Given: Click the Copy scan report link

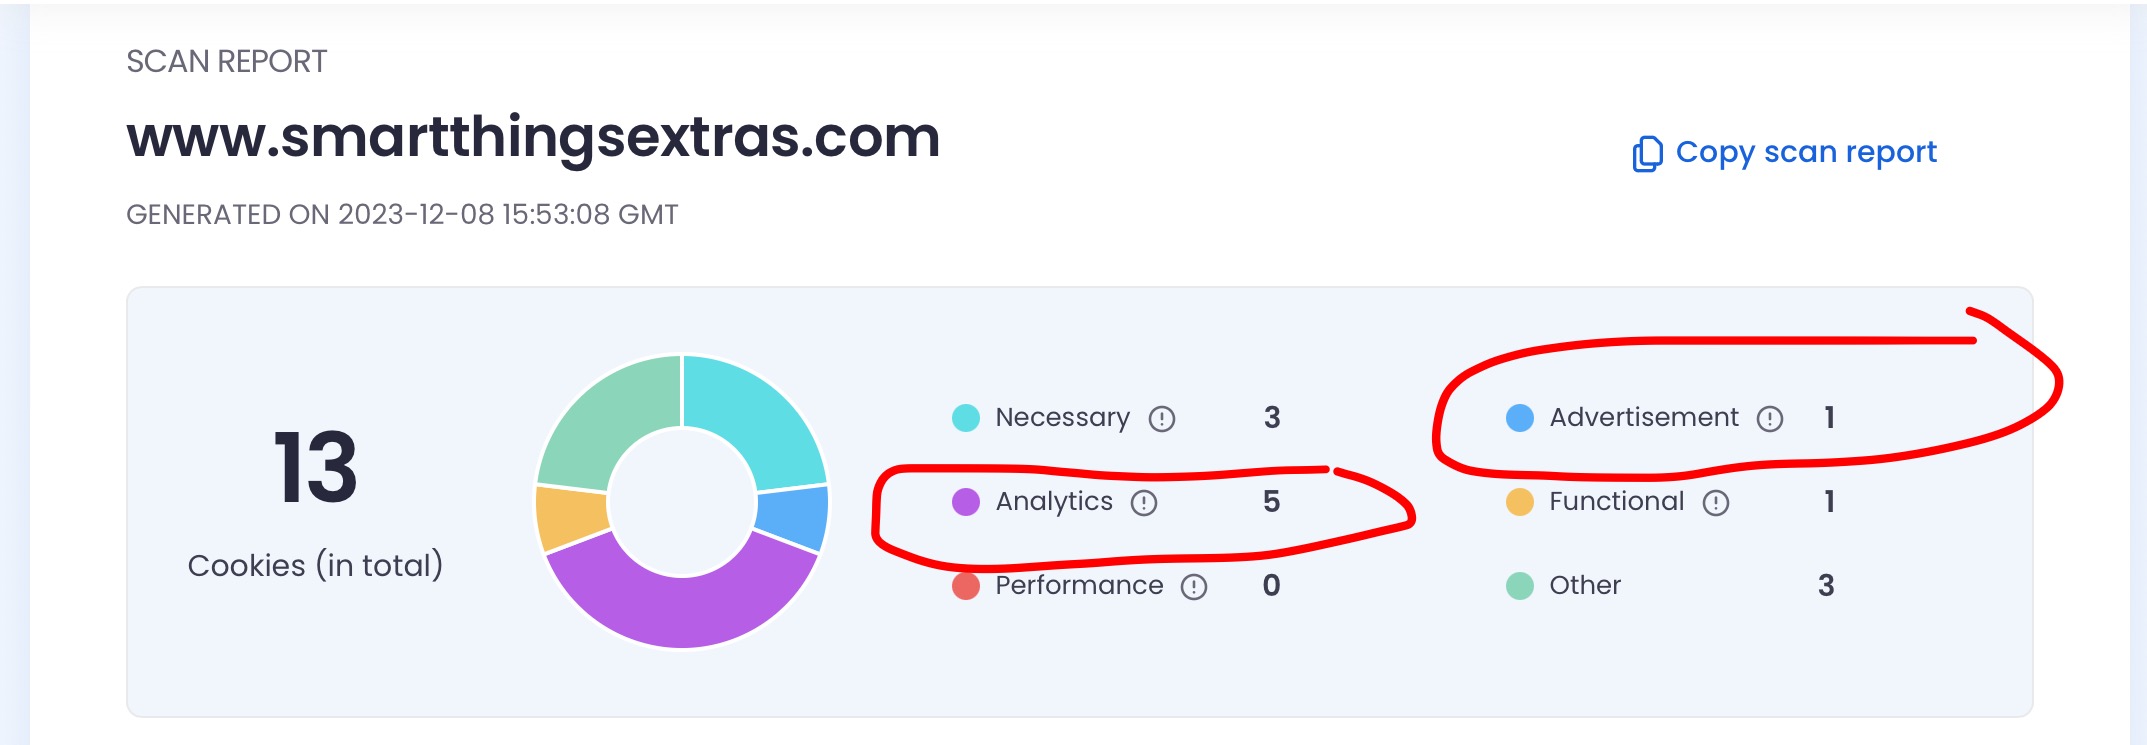Looking at the screenshot, I should [1784, 153].
